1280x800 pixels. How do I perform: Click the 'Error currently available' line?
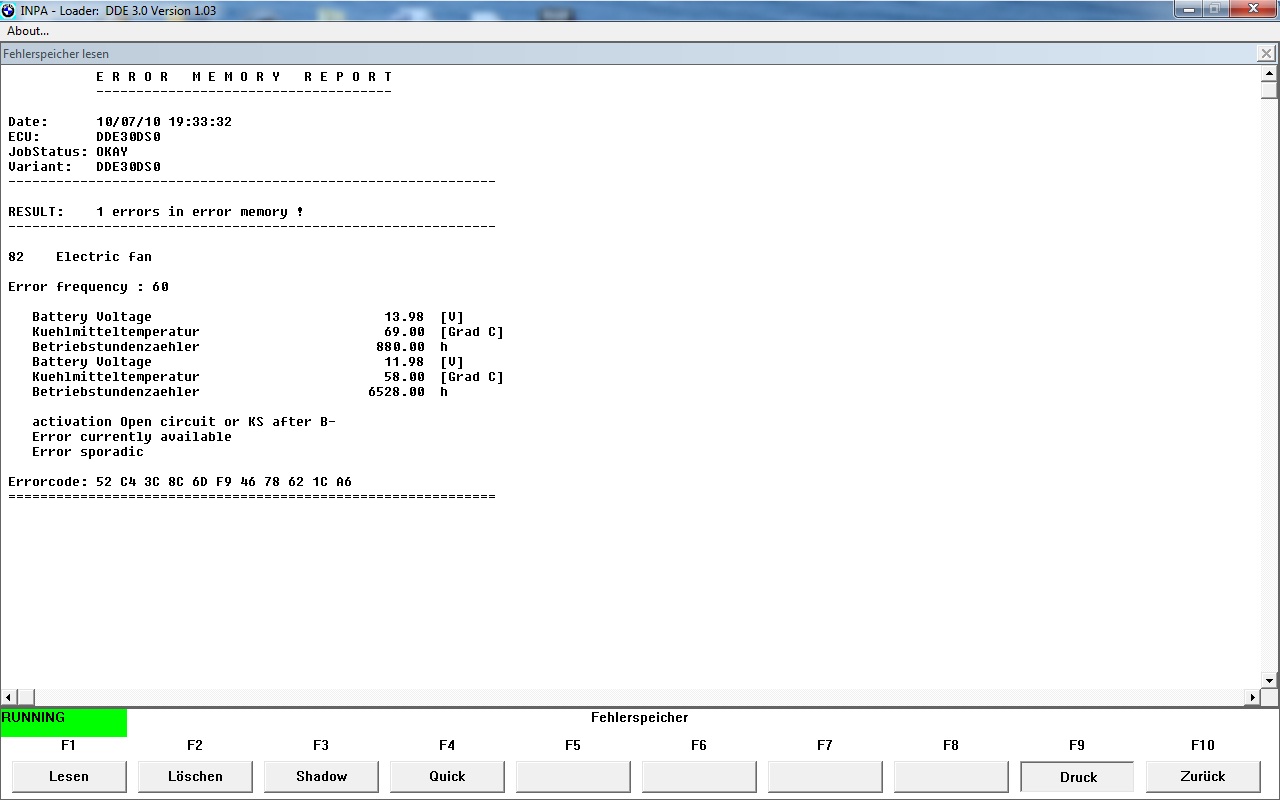point(132,437)
